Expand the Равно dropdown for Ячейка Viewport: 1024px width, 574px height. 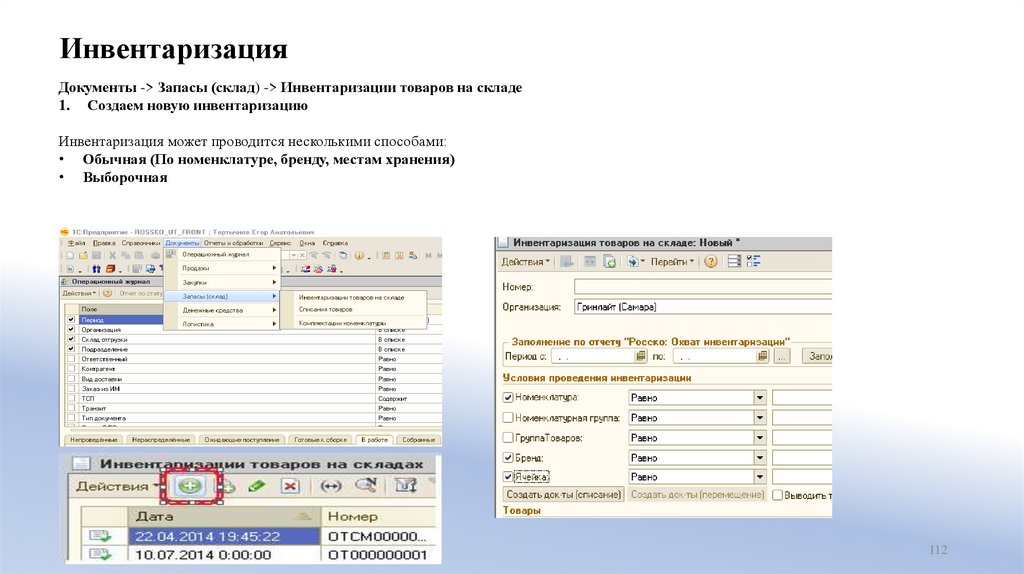coord(760,477)
